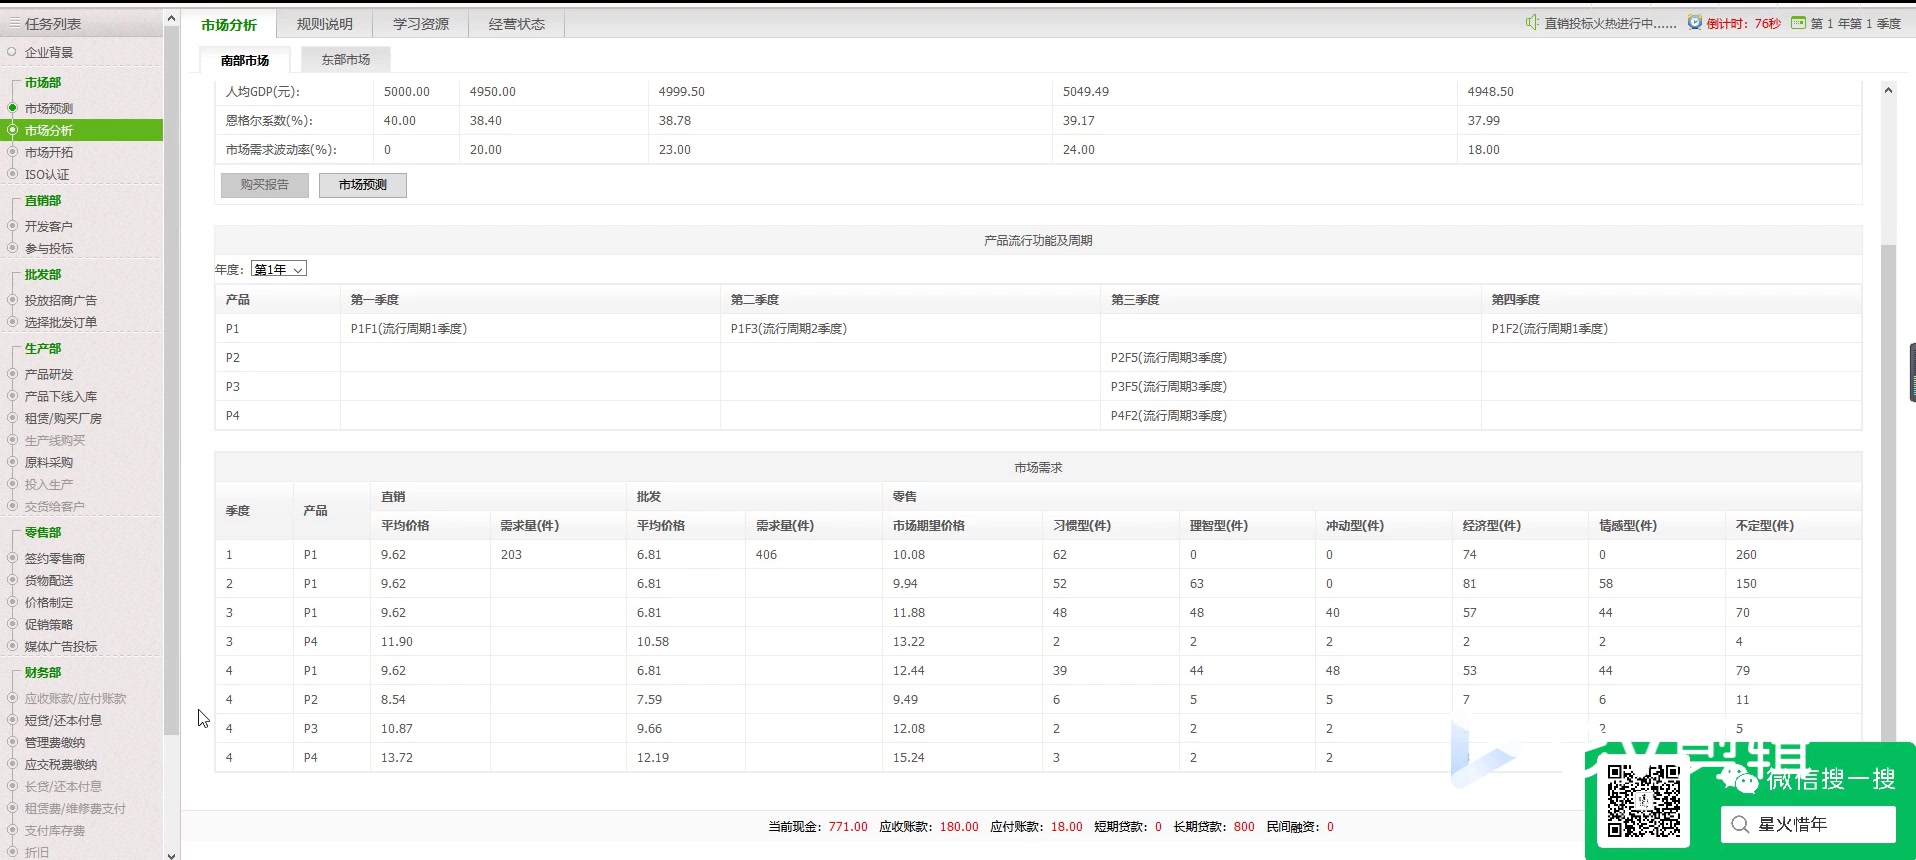Click the 直销 需求量 value 203
This screenshot has height=860, width=1916.
(511, 554)
